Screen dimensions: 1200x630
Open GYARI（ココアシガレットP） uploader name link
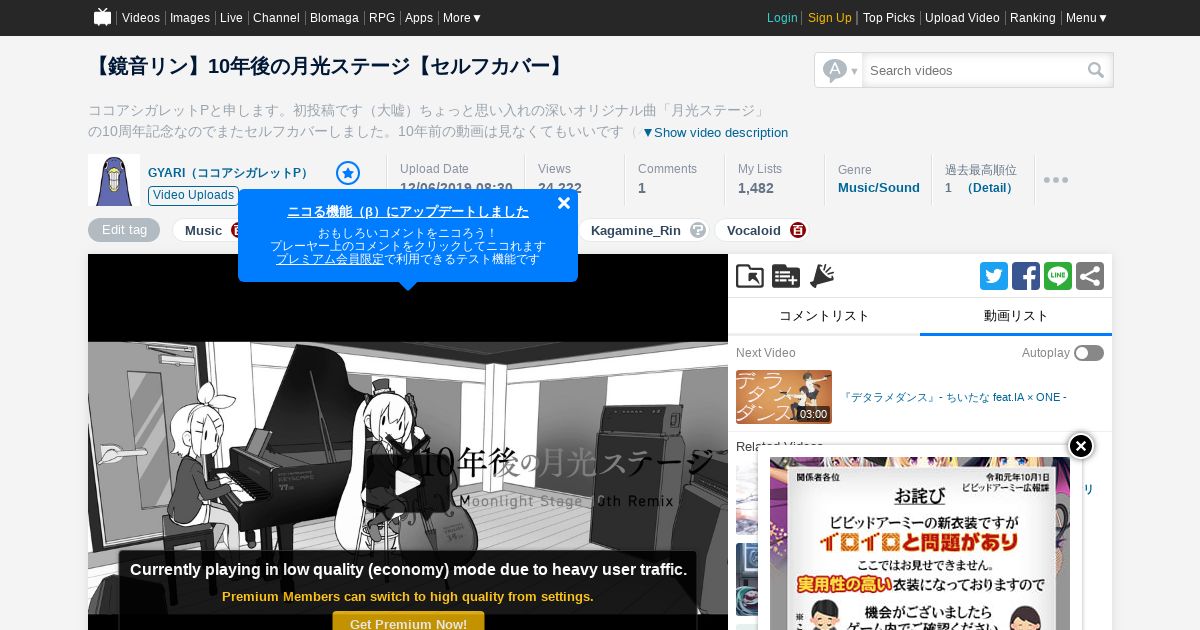231,173
